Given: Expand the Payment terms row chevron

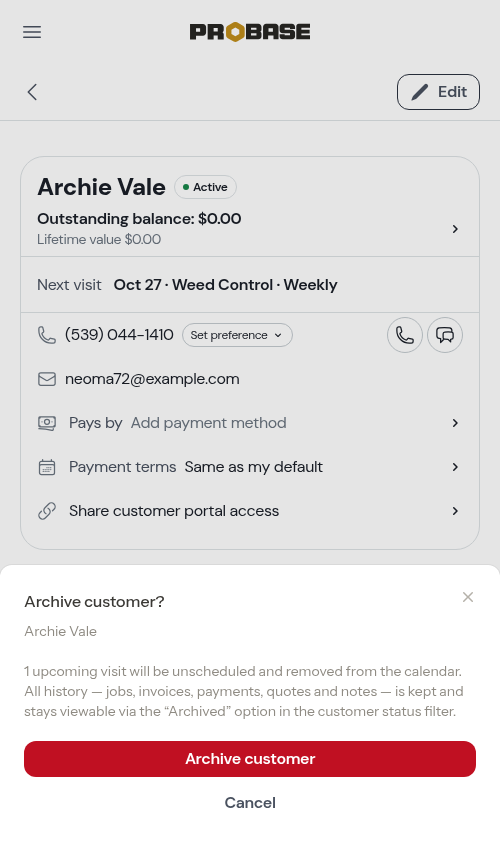Looking at the screenshot, I should (x=455, y=467).
